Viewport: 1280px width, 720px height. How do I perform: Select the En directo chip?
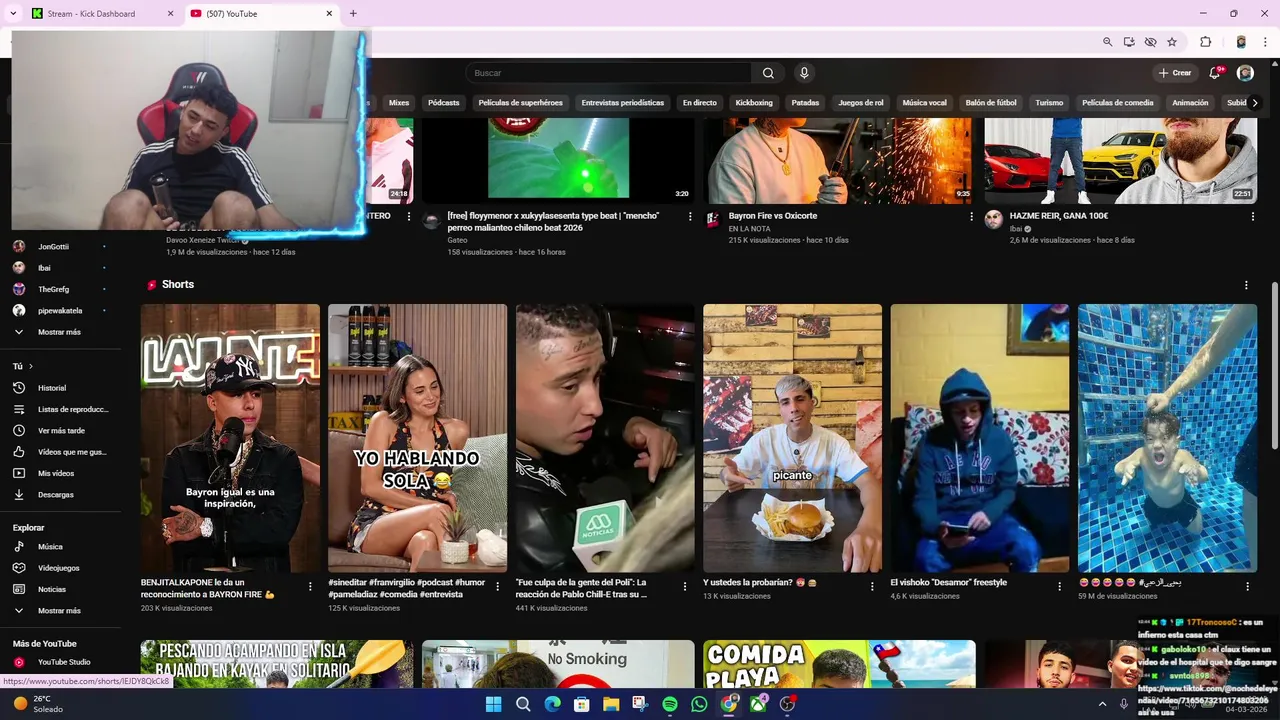(700, 103)
